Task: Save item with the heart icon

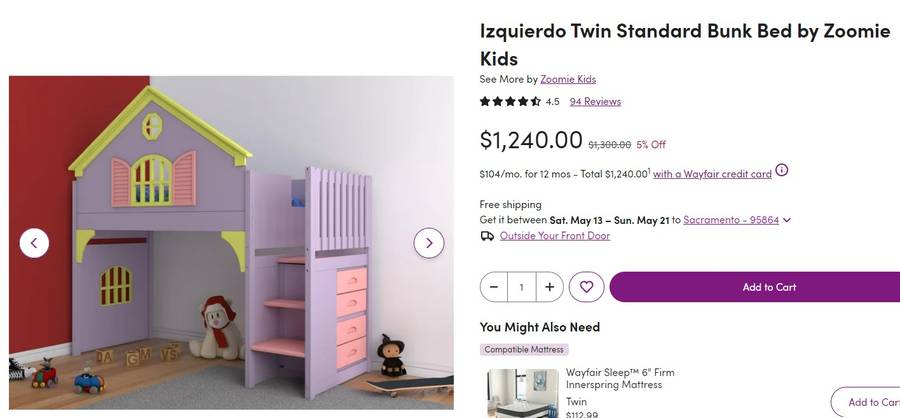Action: point(586,287)
